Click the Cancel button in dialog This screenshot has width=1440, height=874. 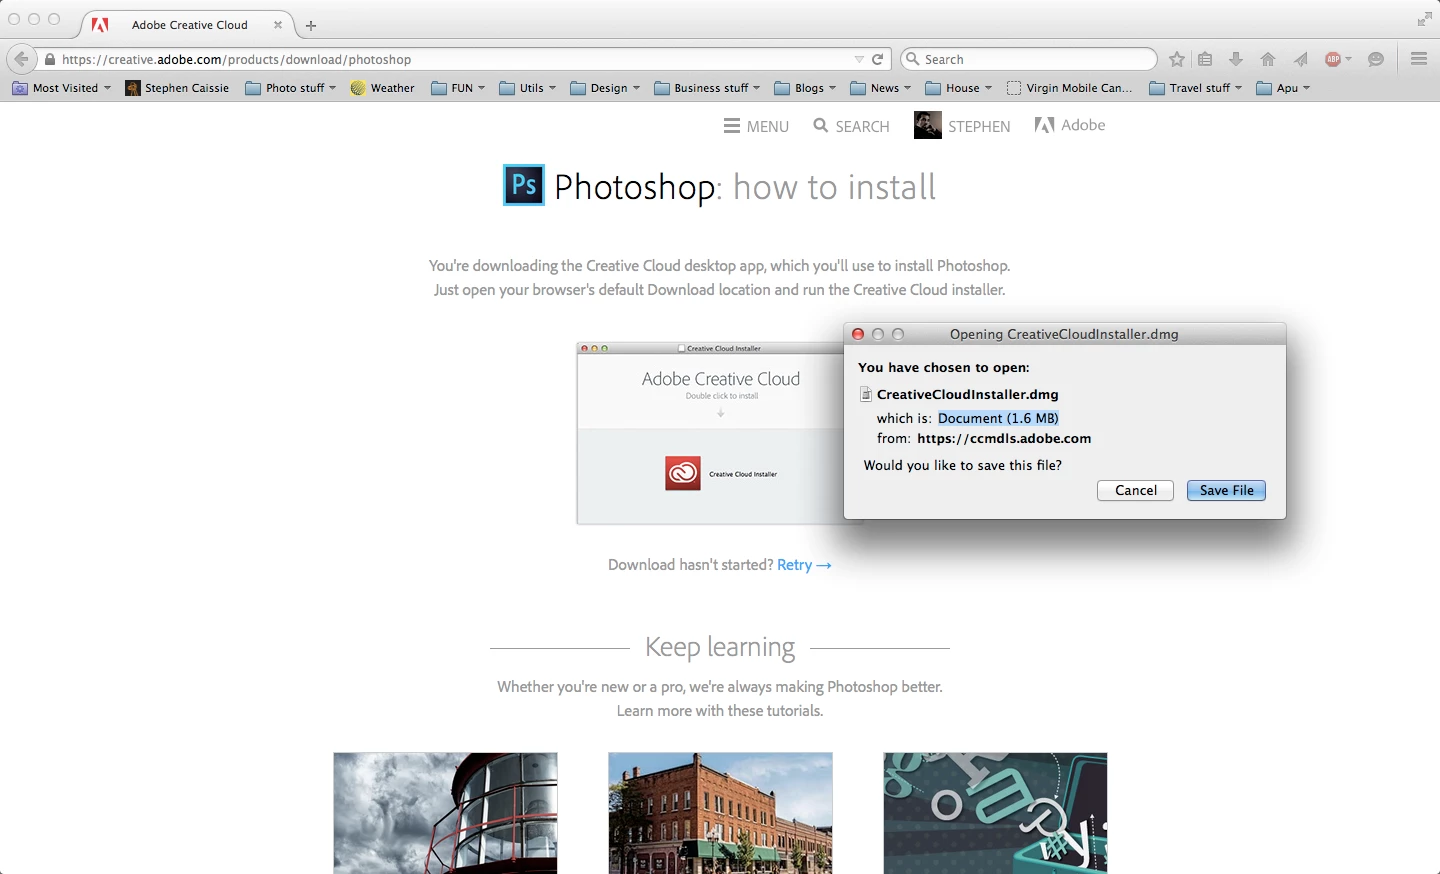pyautogui.click(x=1135, y=491)
